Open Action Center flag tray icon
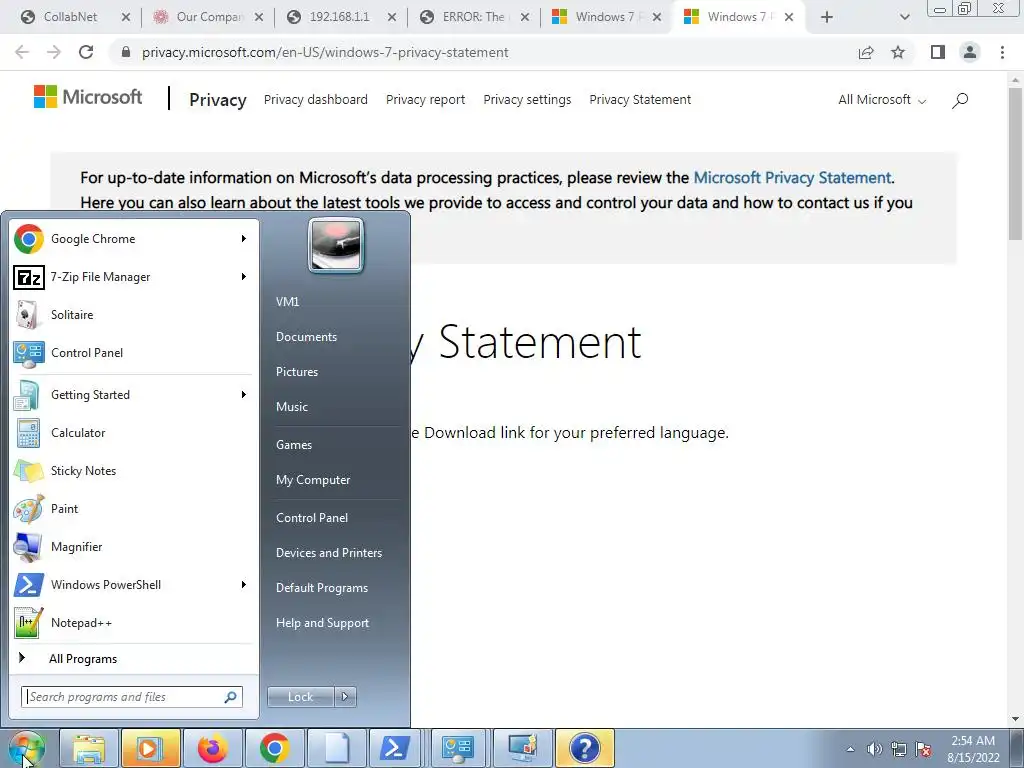This screenshot has width=1024, height=768. pyautogui.click(x=923, y=749)
